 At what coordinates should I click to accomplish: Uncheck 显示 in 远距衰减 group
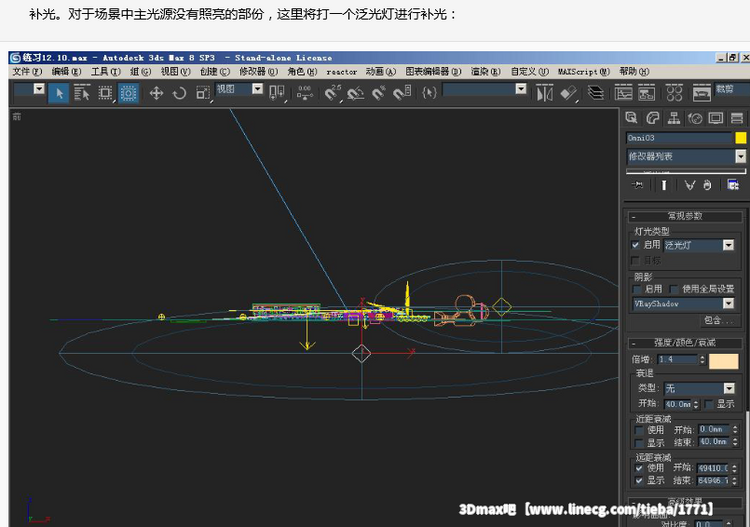[639, 481]
